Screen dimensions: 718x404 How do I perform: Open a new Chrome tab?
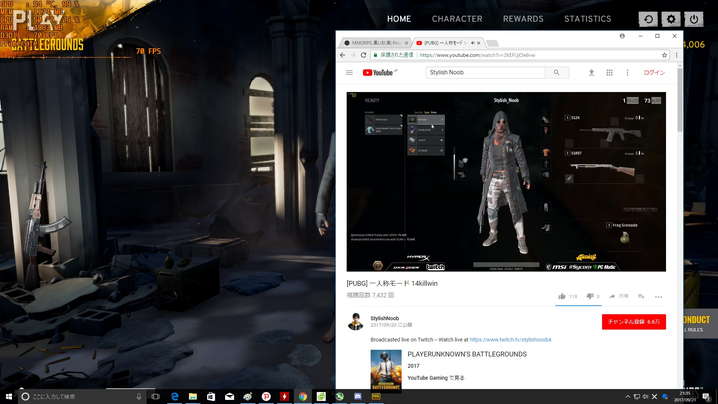pyautogui.click(x=492, y=43)
